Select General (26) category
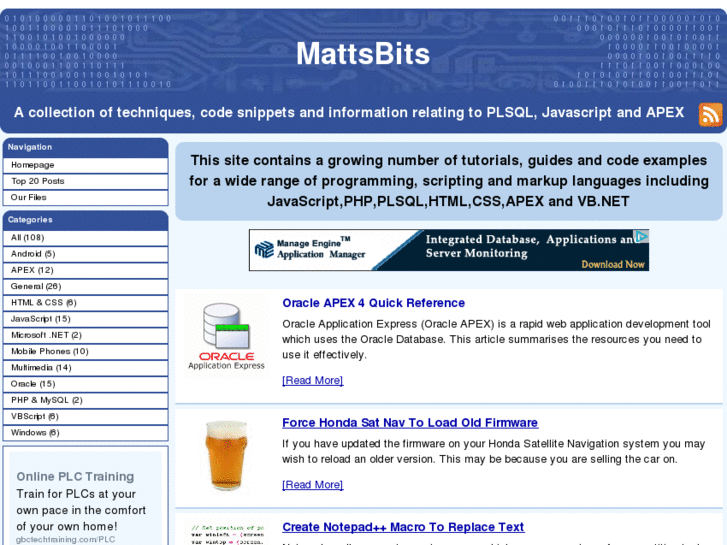This screenshot has height=545, width=727. 85,287
